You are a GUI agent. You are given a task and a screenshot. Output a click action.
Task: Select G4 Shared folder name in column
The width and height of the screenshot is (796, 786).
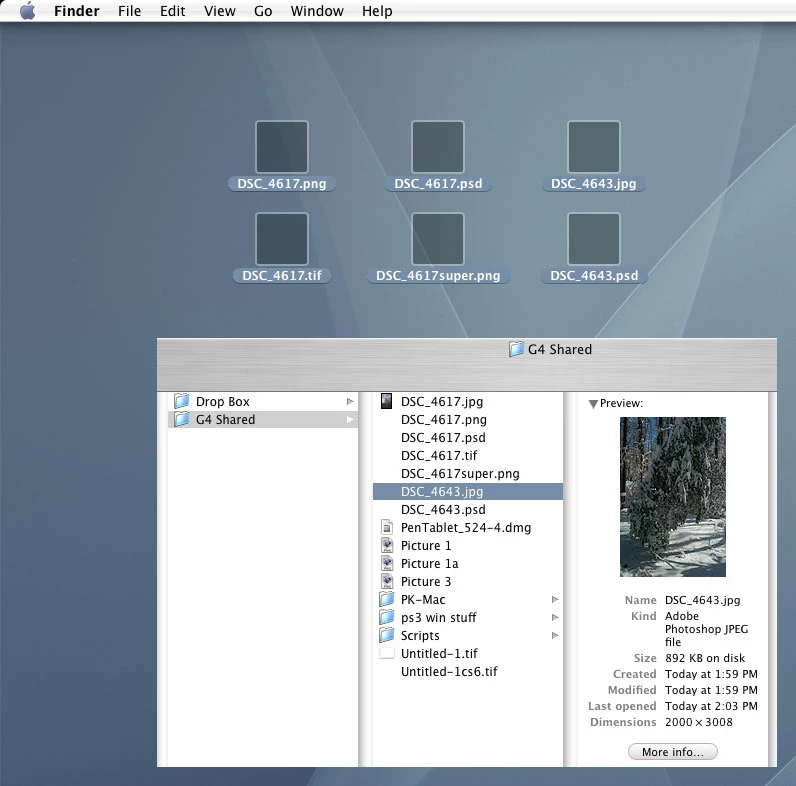(225, 419)
